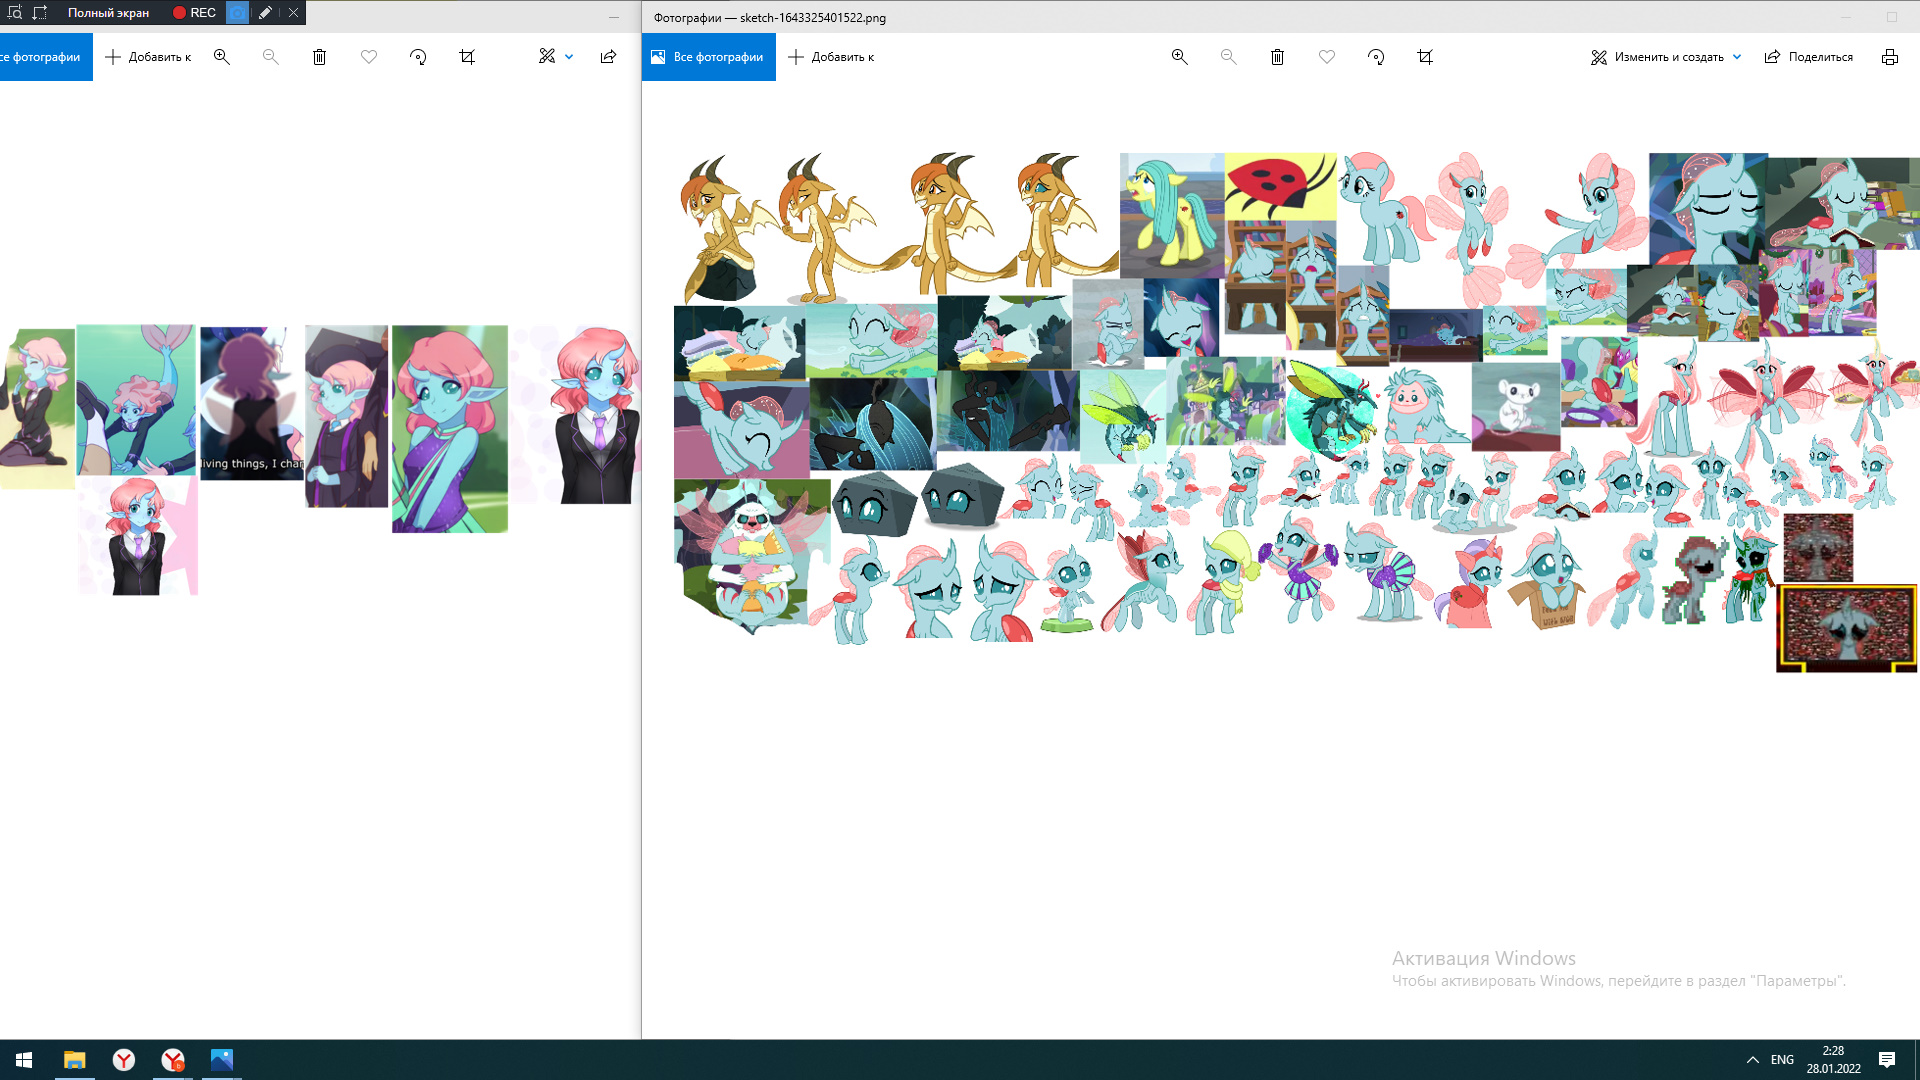
Task: Click 'Добавить к' in right window
Action: coord(831,57)
